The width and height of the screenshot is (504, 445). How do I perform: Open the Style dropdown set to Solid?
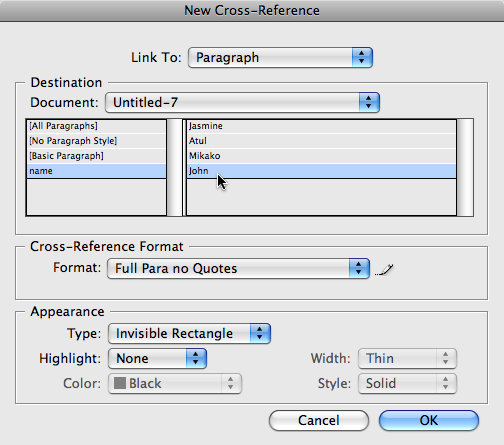pos(407,383)
